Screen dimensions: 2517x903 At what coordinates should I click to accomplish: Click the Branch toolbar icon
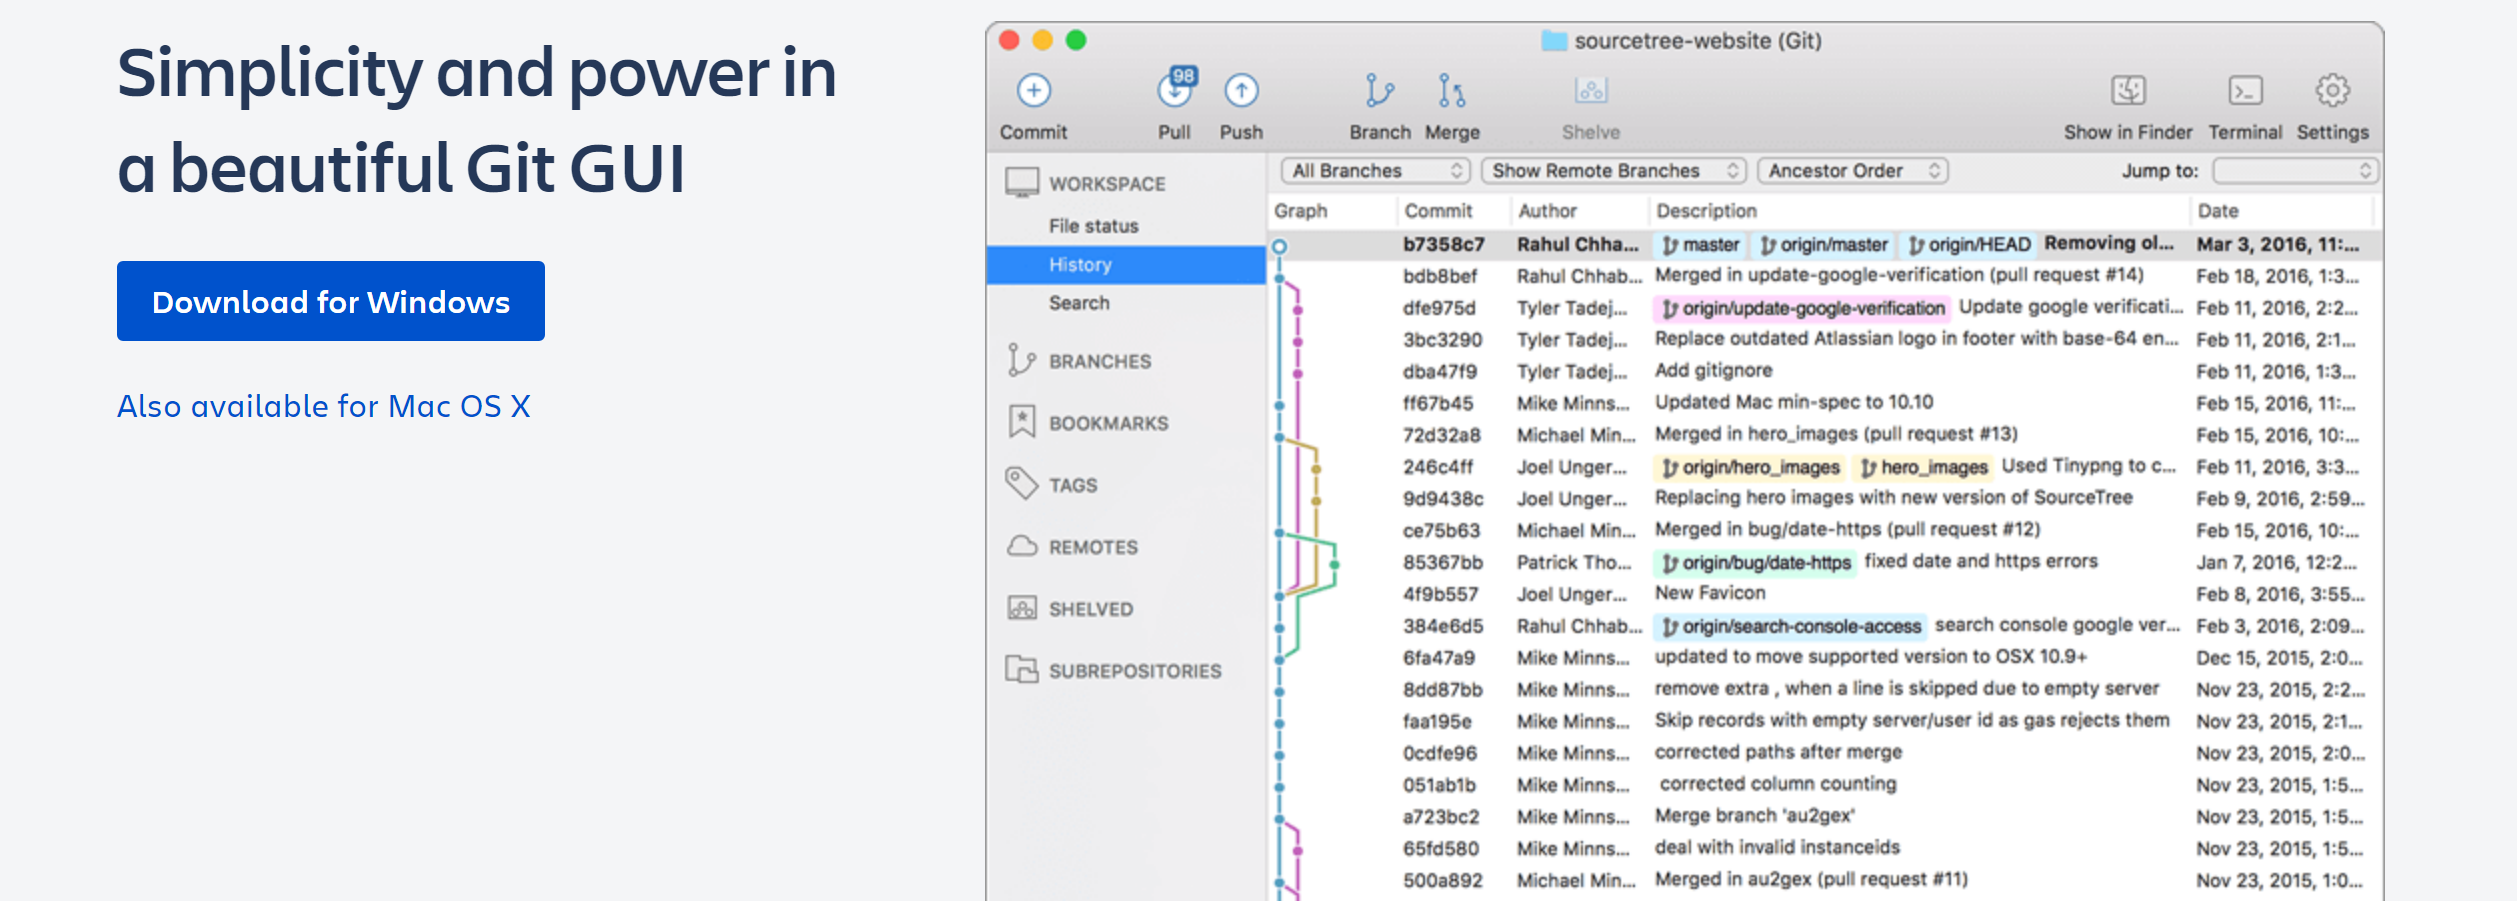tap(1379, 91)
